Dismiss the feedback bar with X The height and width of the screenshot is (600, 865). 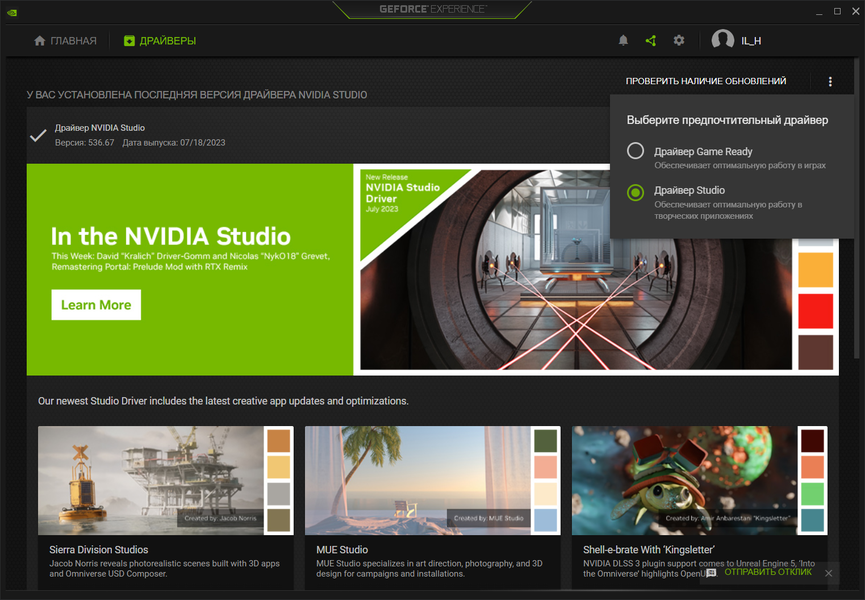(x=829, y=573)
